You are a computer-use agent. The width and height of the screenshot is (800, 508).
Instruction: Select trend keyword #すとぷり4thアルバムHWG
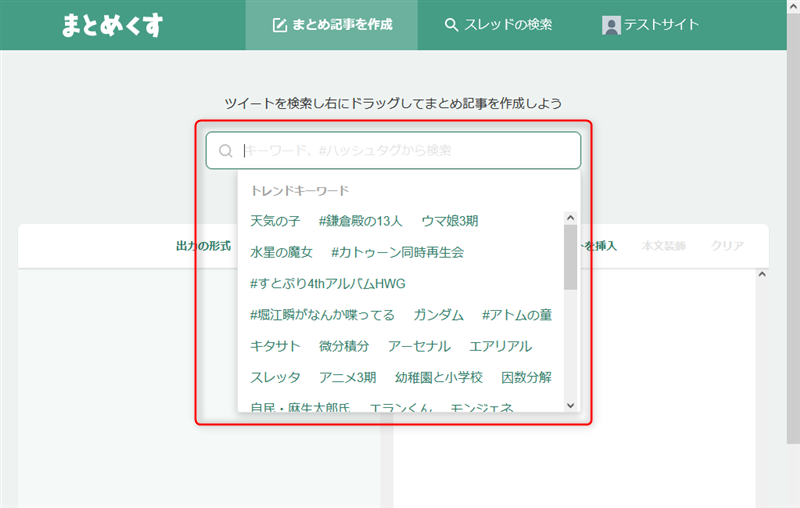click(328, 284)
